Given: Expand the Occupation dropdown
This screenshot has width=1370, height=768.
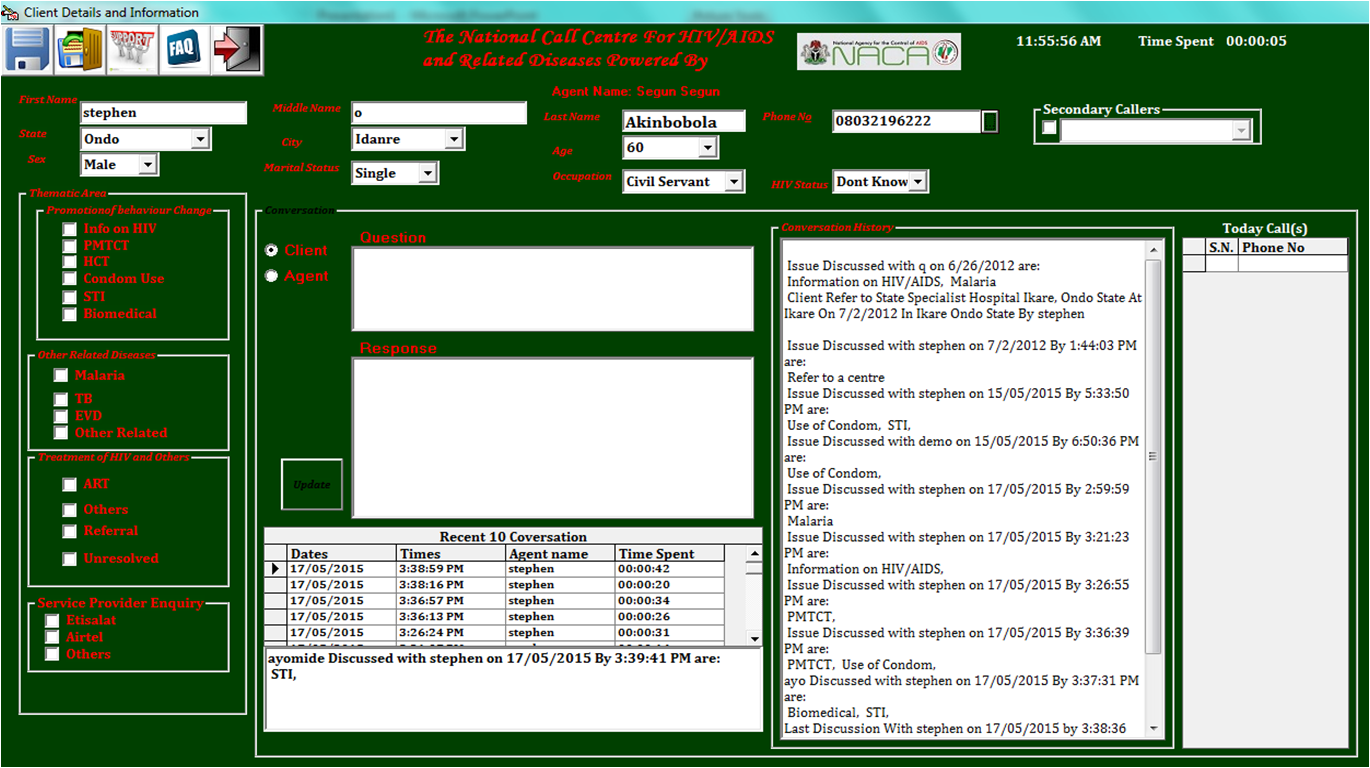Looking at the screenshot, I should pos(734,182).
